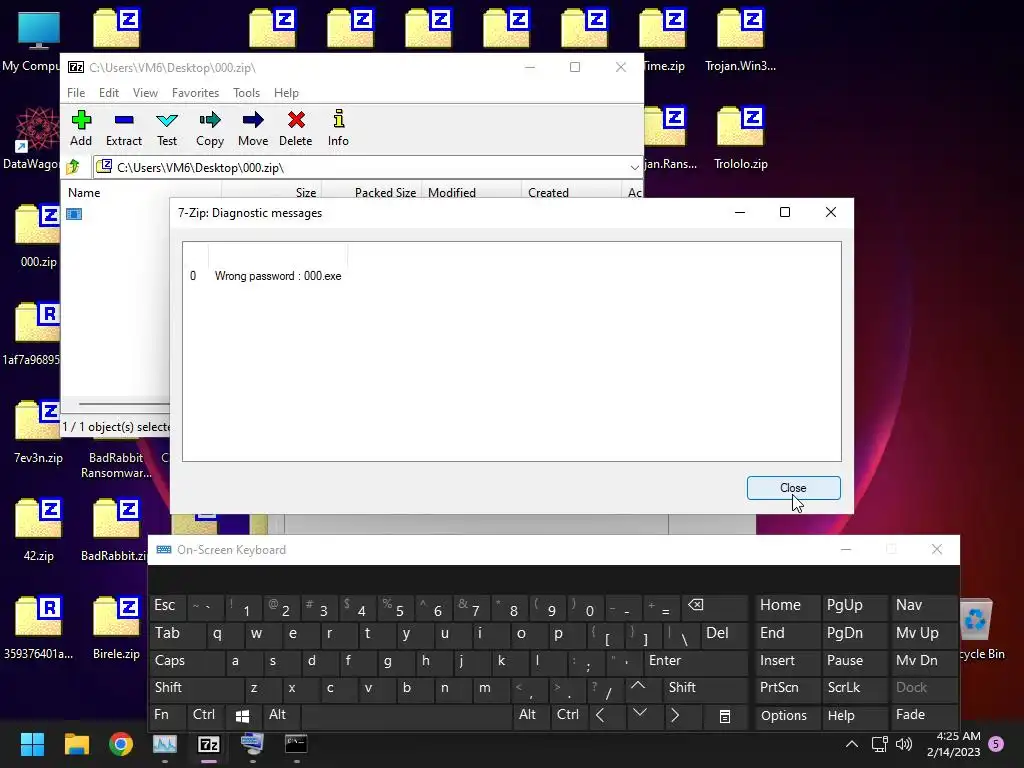Viewport: 1024px width, 768px height.
Task: Select the file entry icon in archive list
Action: pyautogui.click(x=74, y=214)
